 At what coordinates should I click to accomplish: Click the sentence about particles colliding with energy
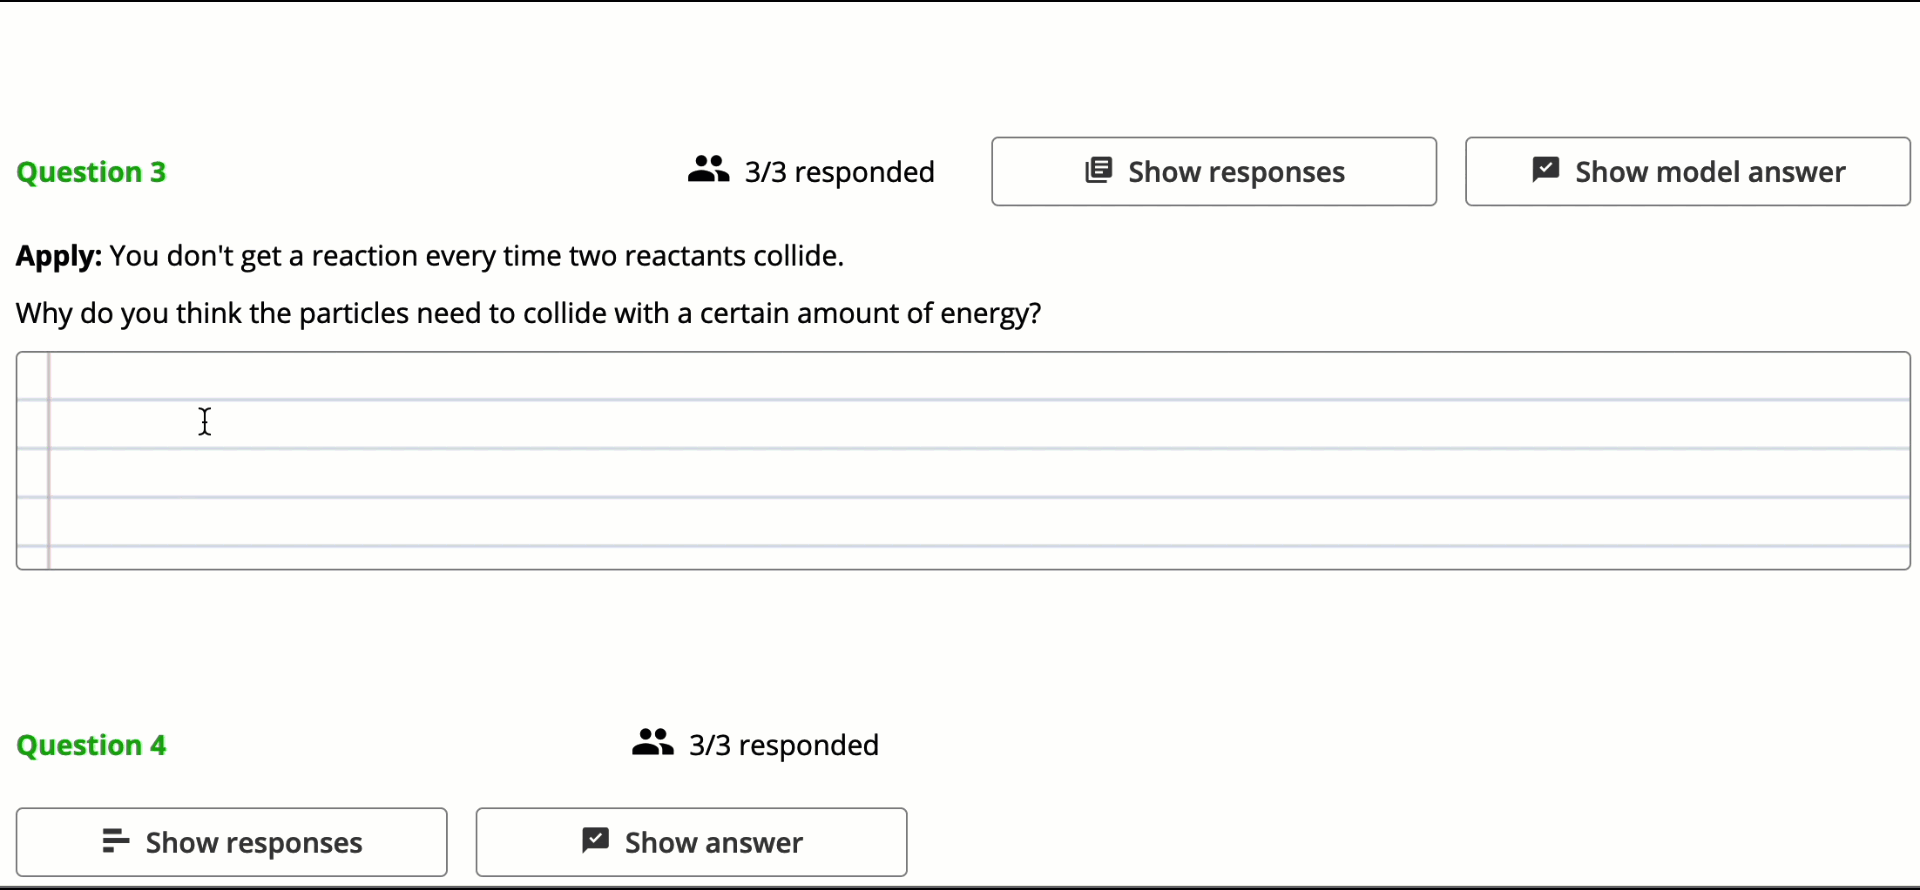point(529,314)
